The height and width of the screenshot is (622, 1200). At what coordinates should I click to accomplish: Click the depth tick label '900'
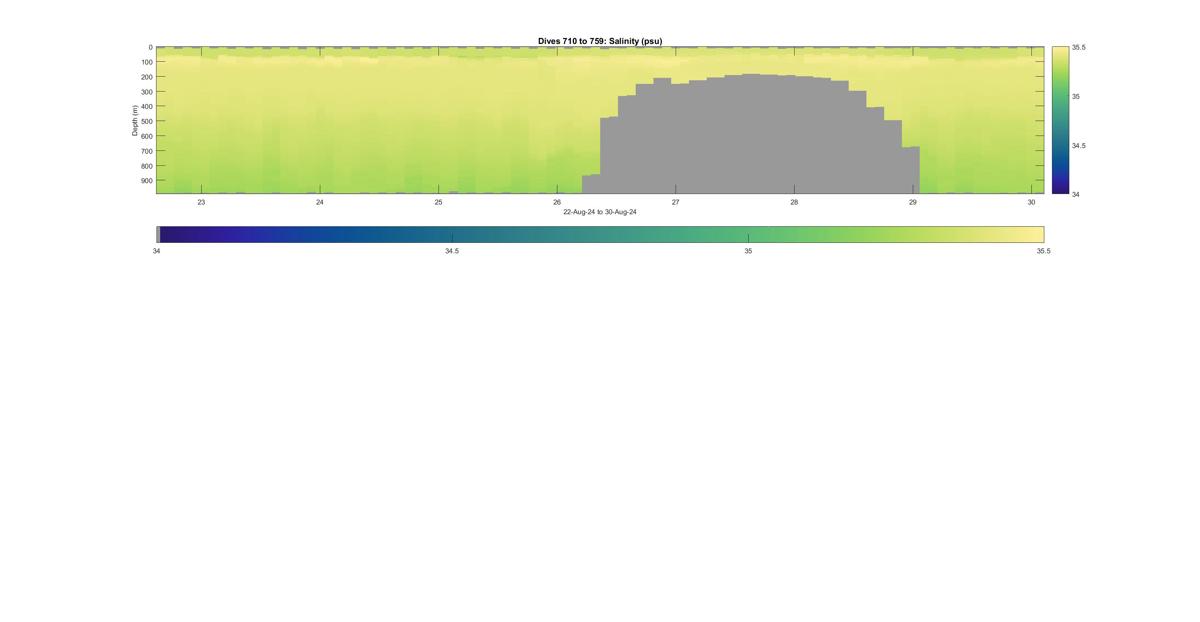click(146, 181)
